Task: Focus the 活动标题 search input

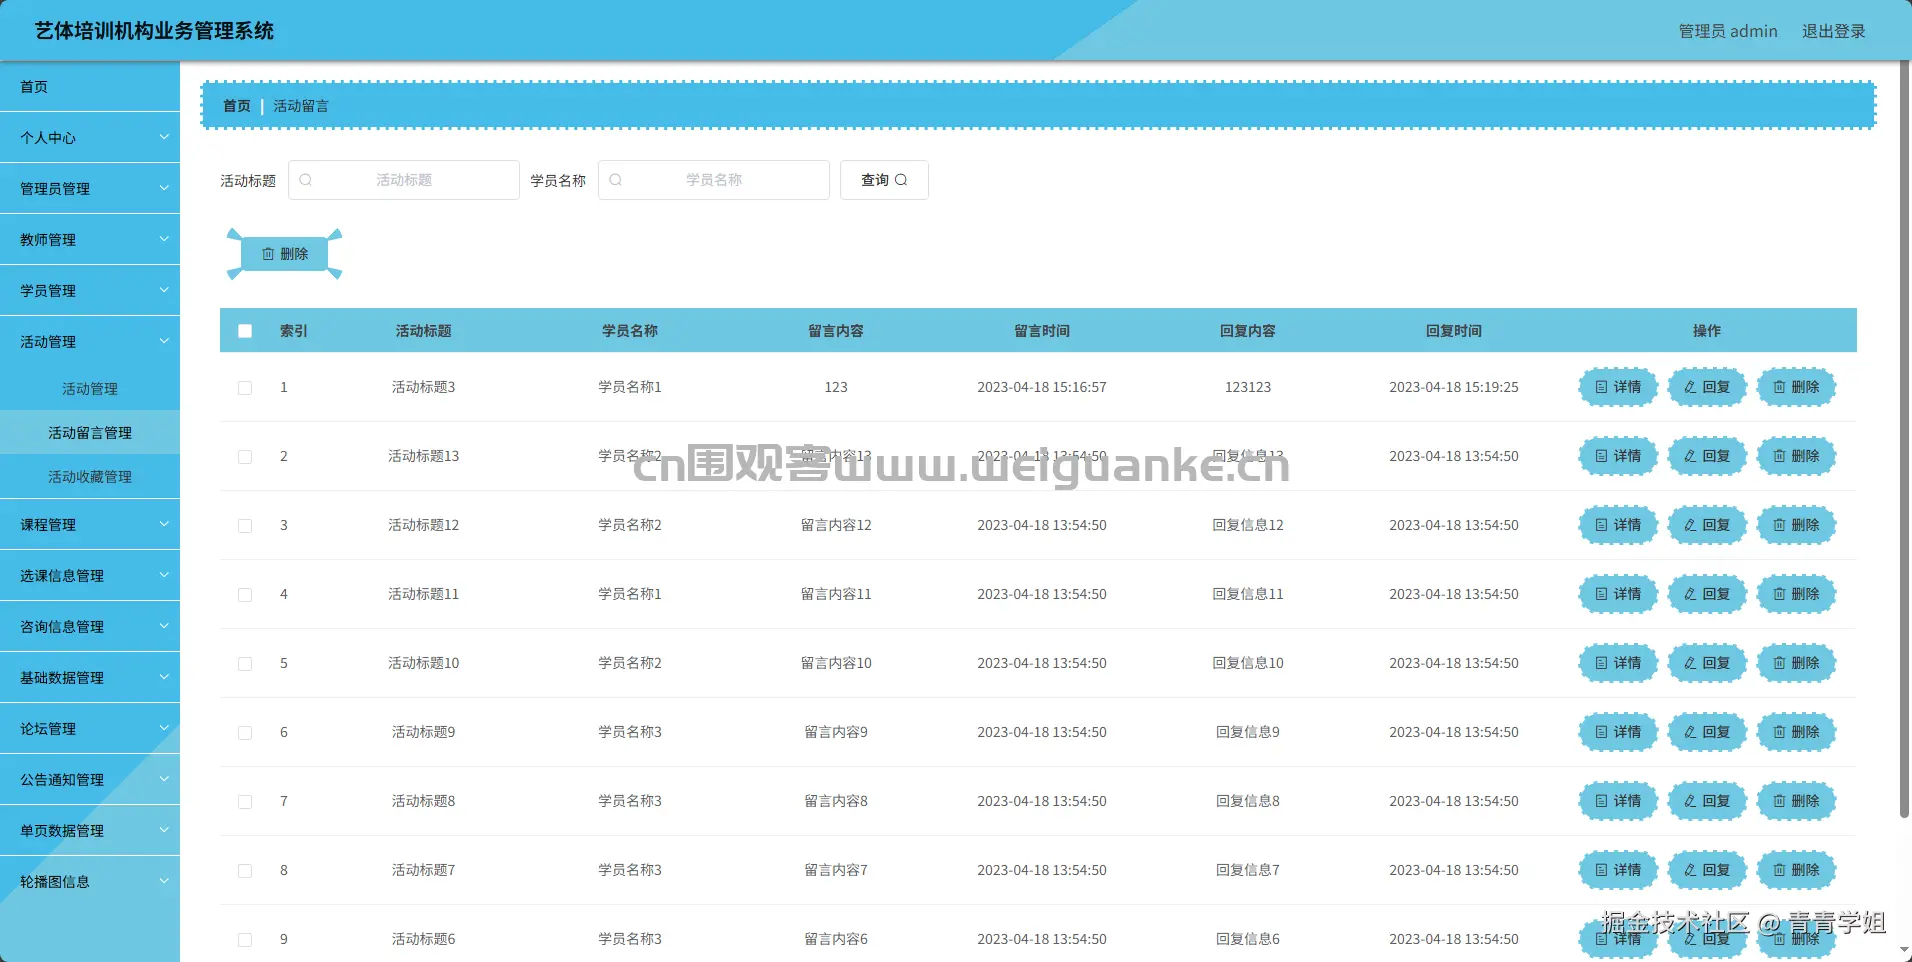Action: click(404, 180)
